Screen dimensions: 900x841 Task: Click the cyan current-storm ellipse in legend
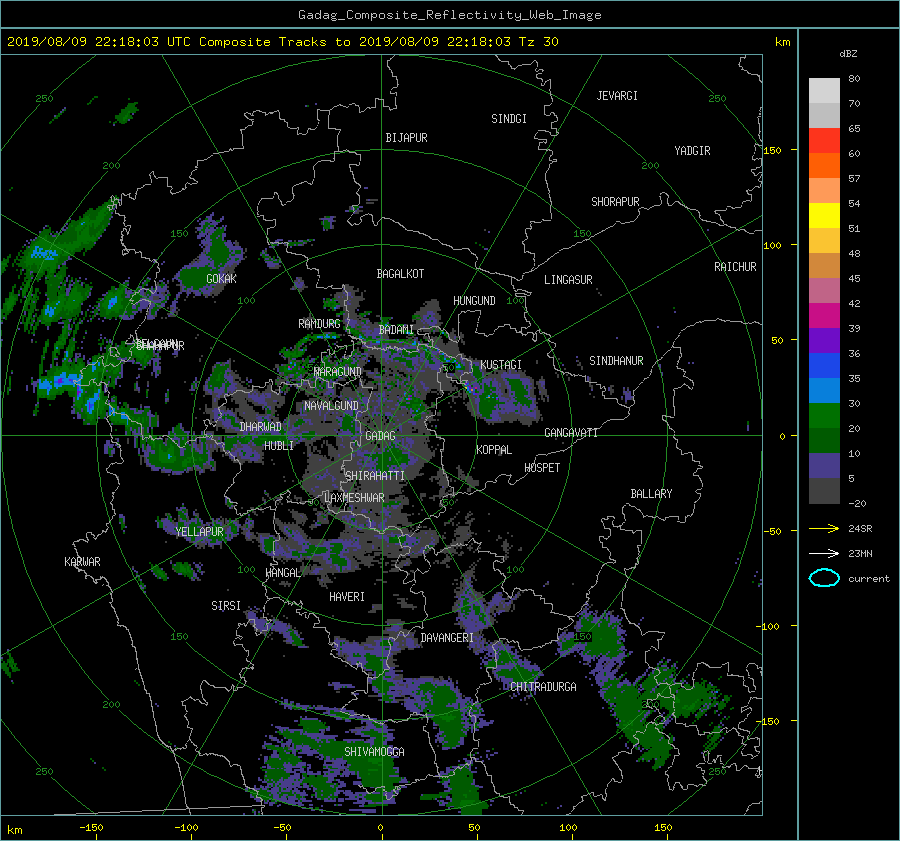(x=824, y=578)
